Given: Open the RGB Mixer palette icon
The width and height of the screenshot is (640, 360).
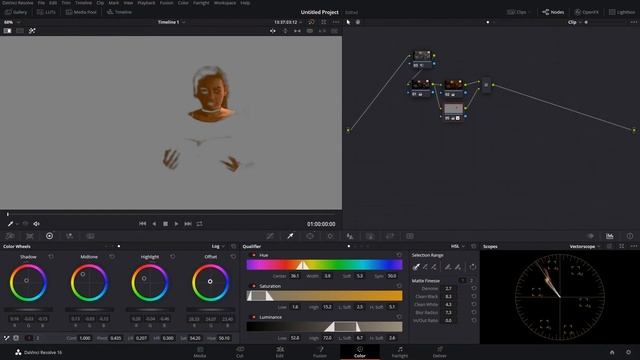Looking at the screenshot, I should click(x=70, y=236).
